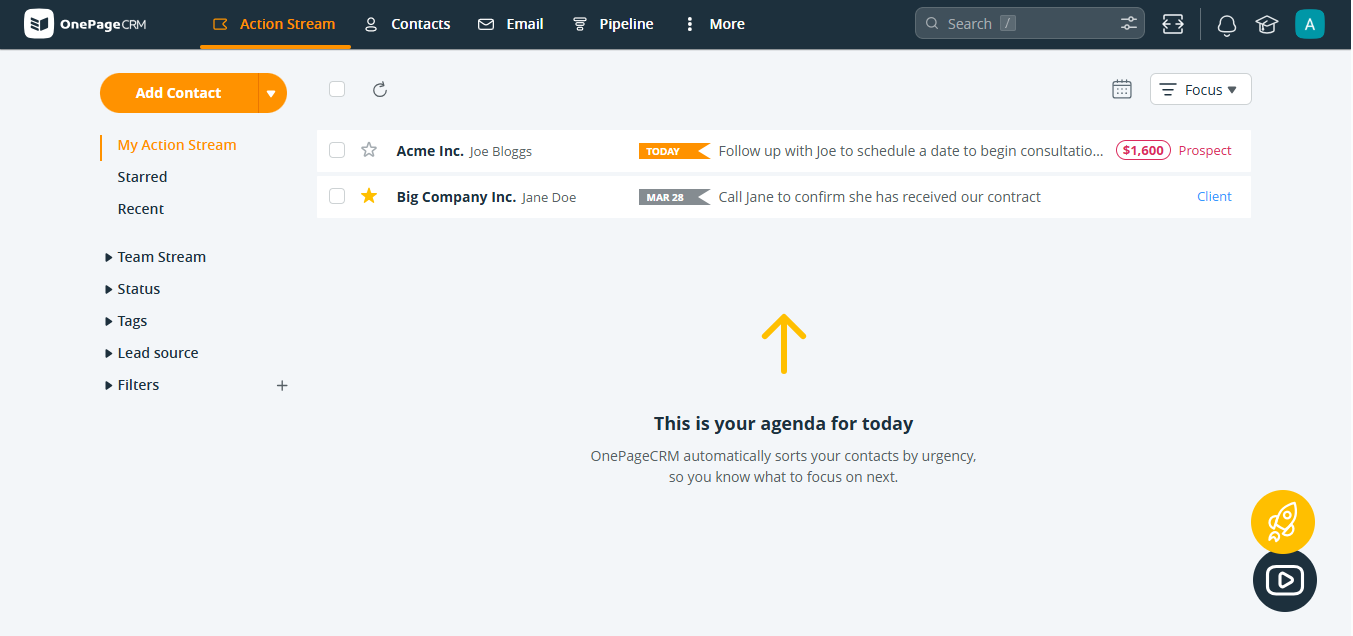
Task: Click the Add Contact button
Action: pos(178,93)
